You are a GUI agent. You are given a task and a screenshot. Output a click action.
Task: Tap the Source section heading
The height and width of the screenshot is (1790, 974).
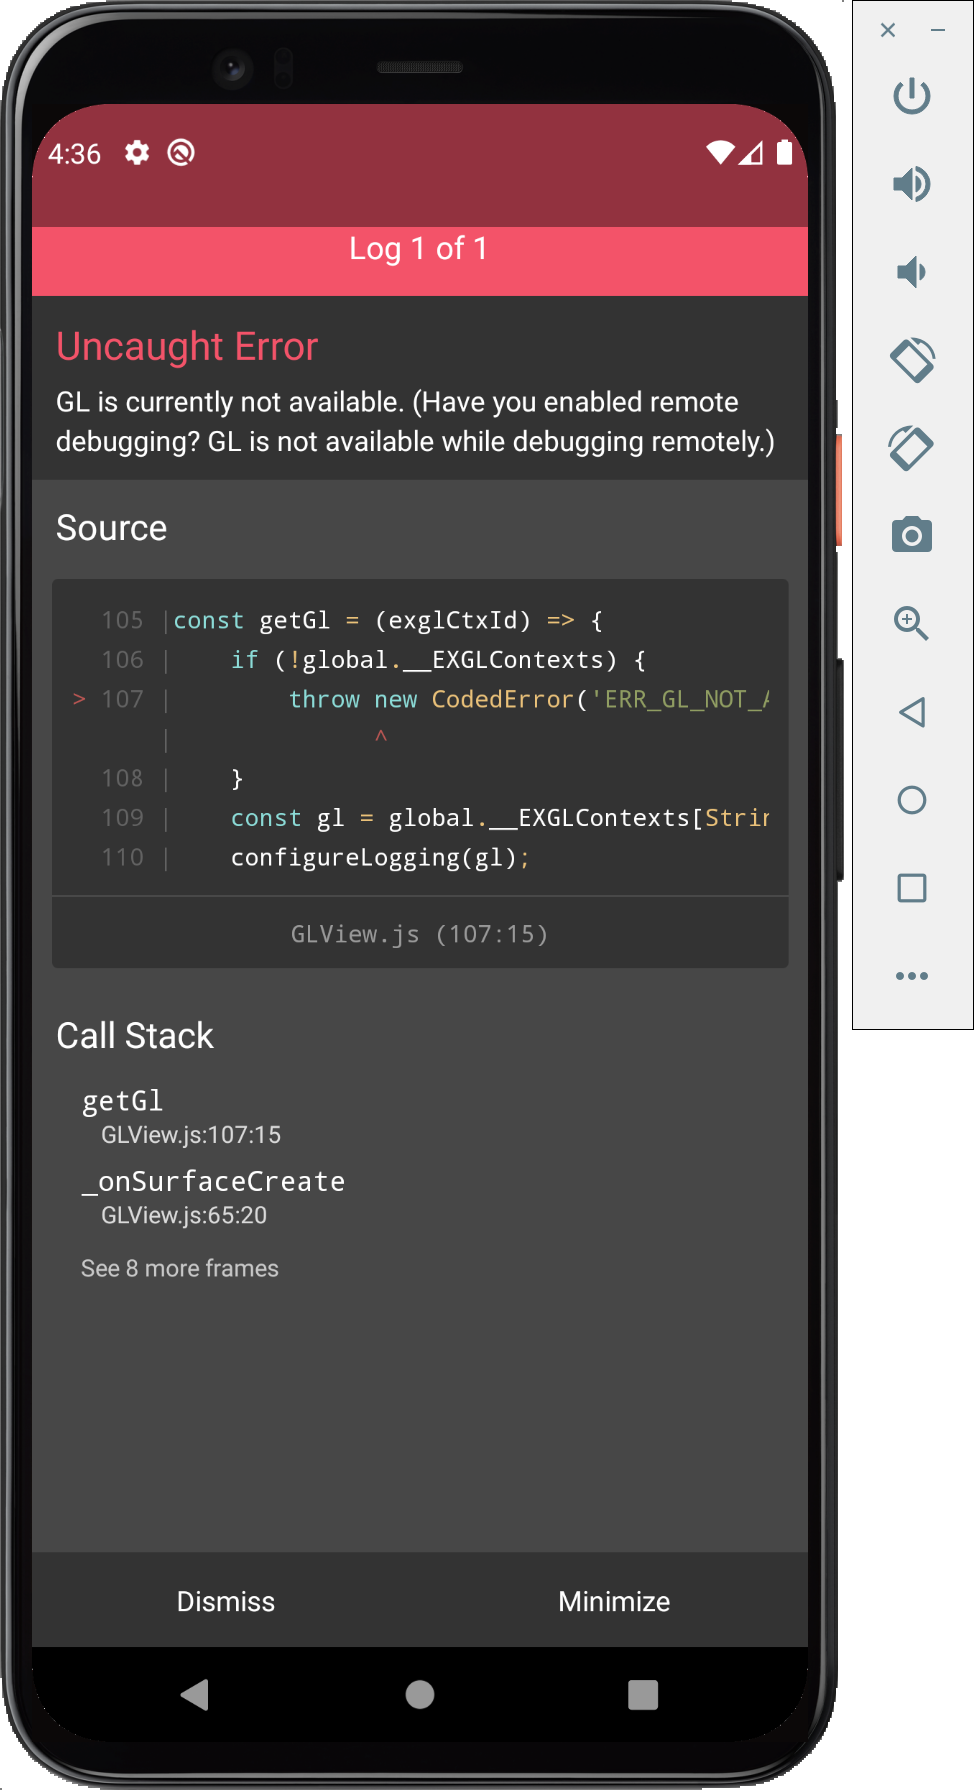pos(112,528)
